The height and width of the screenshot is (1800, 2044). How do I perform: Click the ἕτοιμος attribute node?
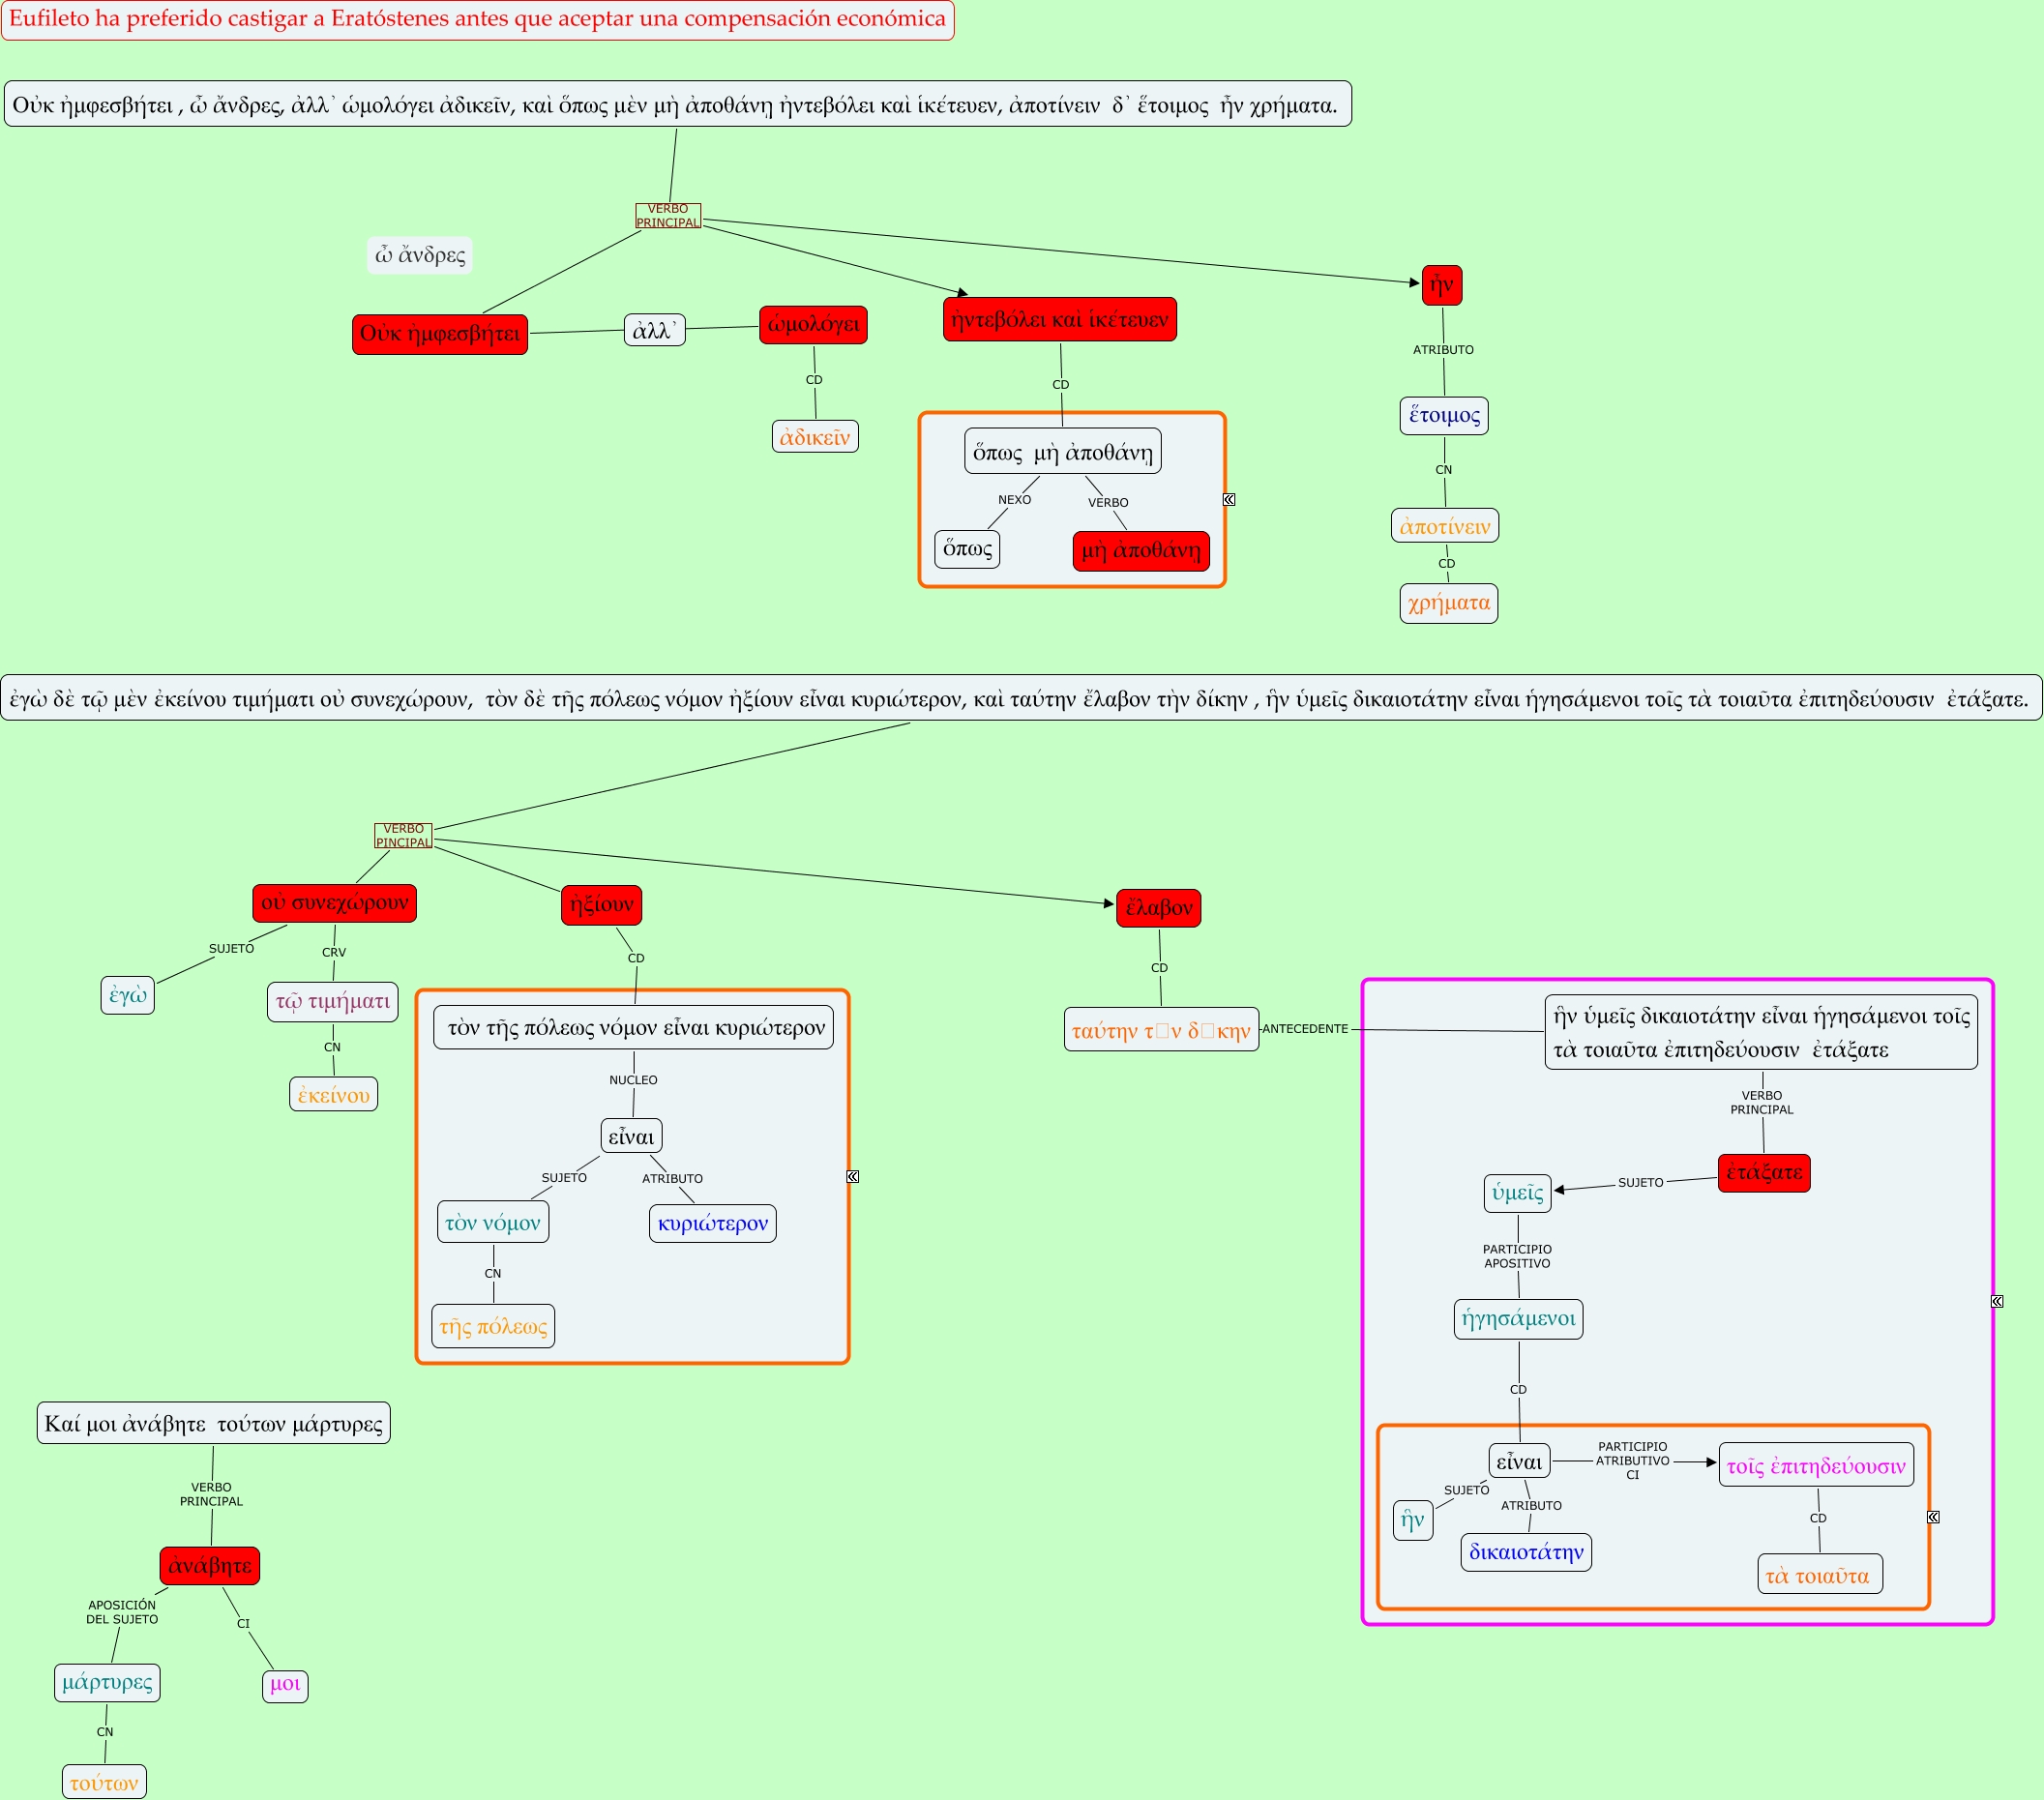point(1444,415)
